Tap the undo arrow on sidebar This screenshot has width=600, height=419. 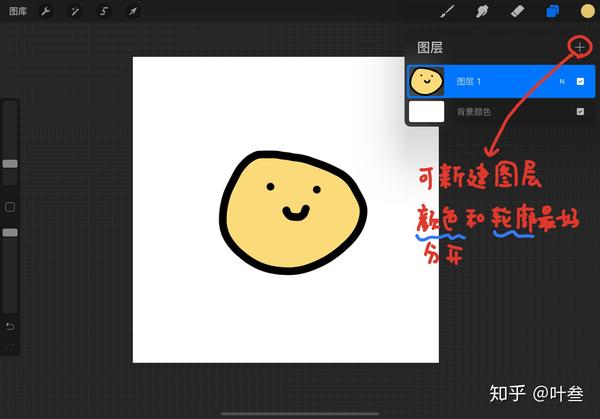10,326
